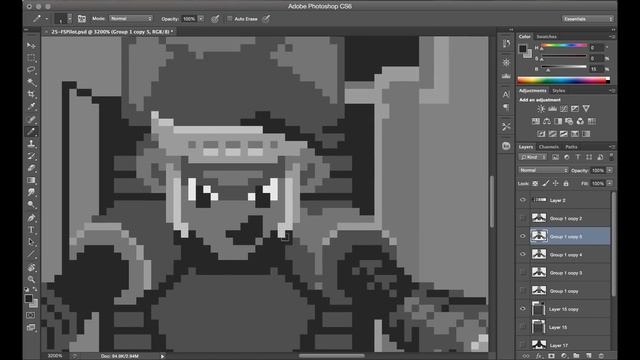Select the Healing Brush tool
This screenshot has height=360, width=640.
tap(31, 119)
